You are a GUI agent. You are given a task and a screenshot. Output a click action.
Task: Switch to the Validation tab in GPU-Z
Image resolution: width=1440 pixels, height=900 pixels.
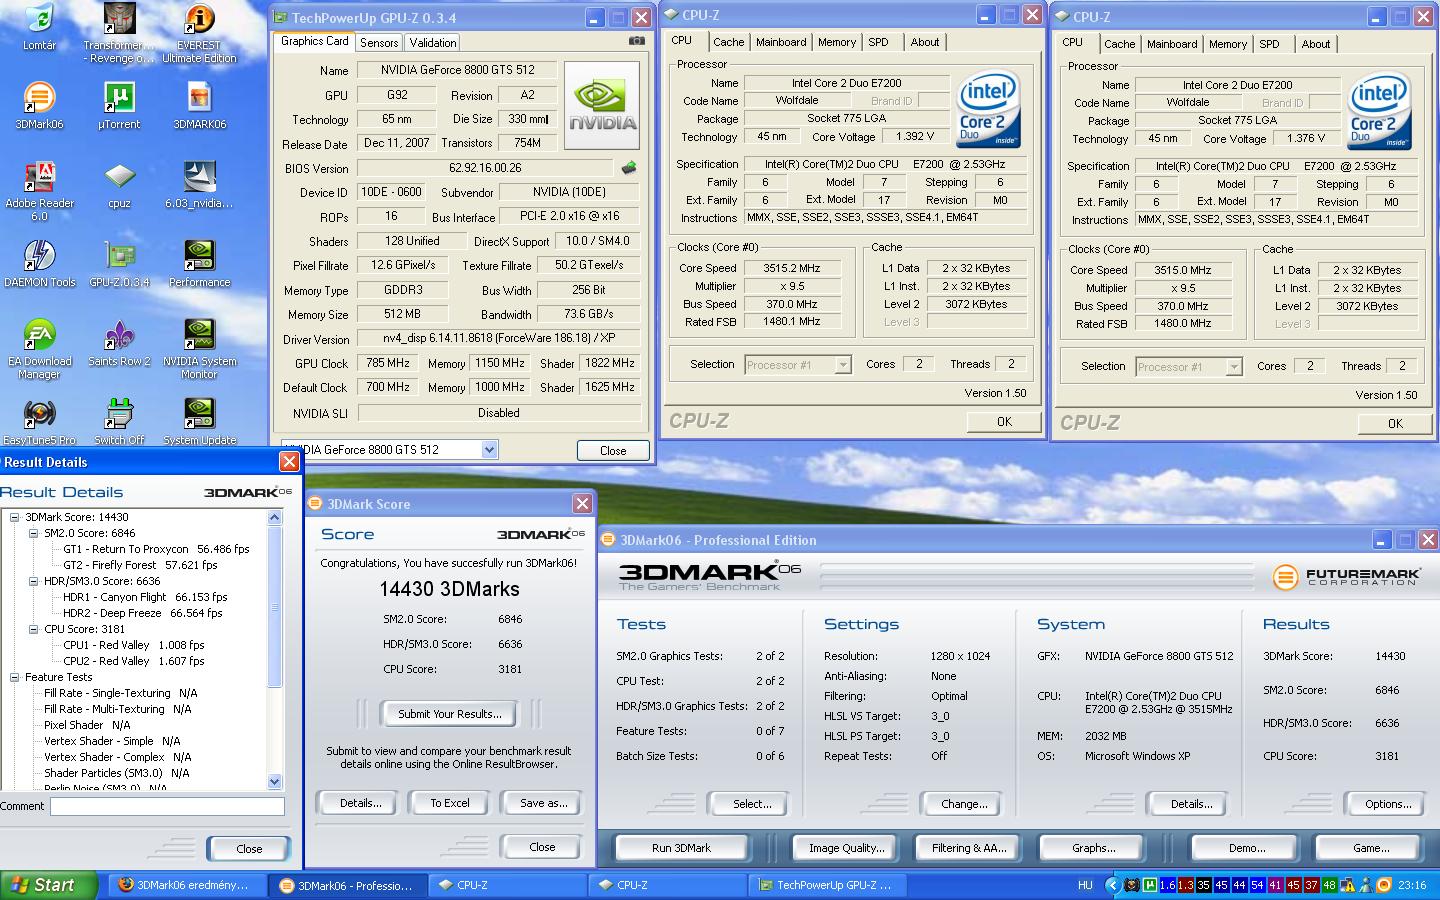coord(433,43)
